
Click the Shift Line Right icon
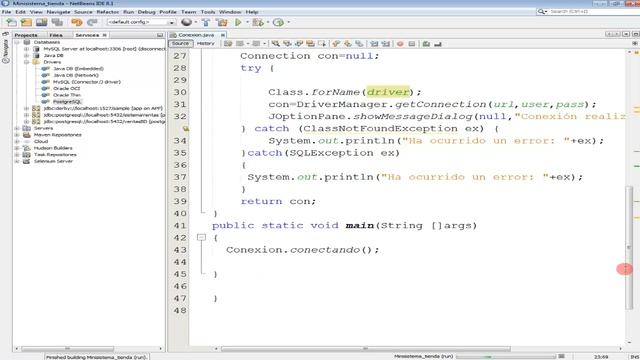(x=385, y=44)
